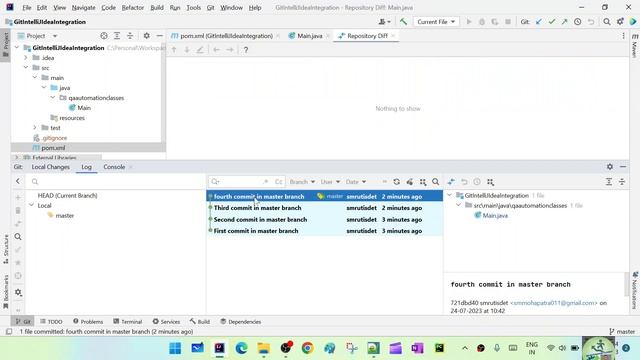Click the search magnifier in Git branches sidebar
This screenshot has width=640, height=360.
click(18, 237)
